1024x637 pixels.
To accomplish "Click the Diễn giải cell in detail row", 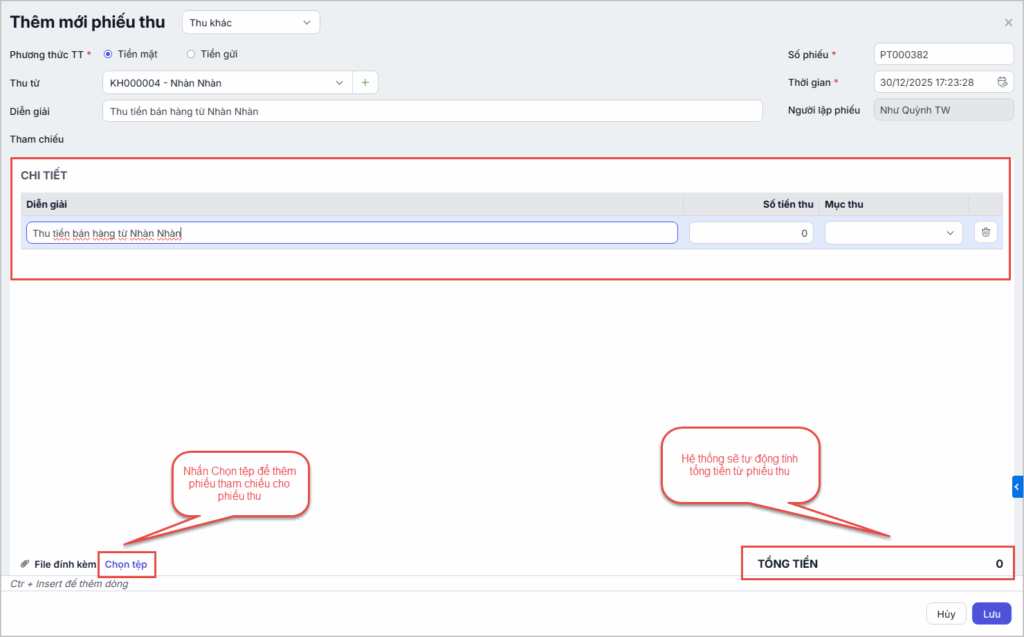I will [x=352, y=233].
